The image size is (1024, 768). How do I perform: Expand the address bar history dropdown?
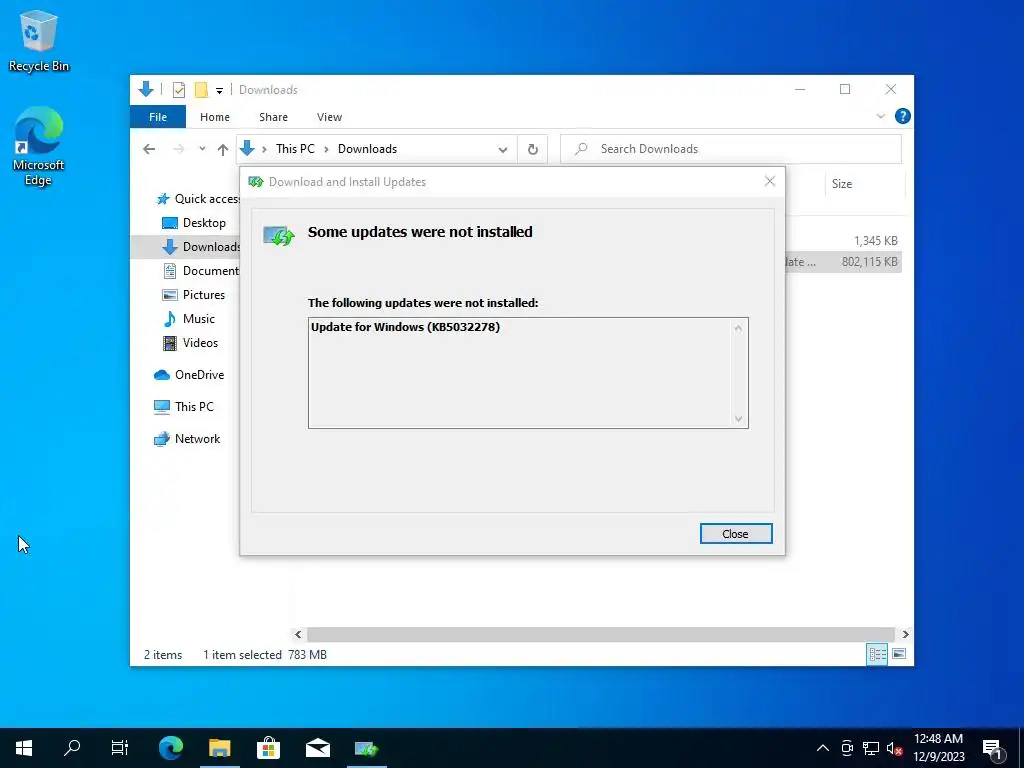click(503, 150)
